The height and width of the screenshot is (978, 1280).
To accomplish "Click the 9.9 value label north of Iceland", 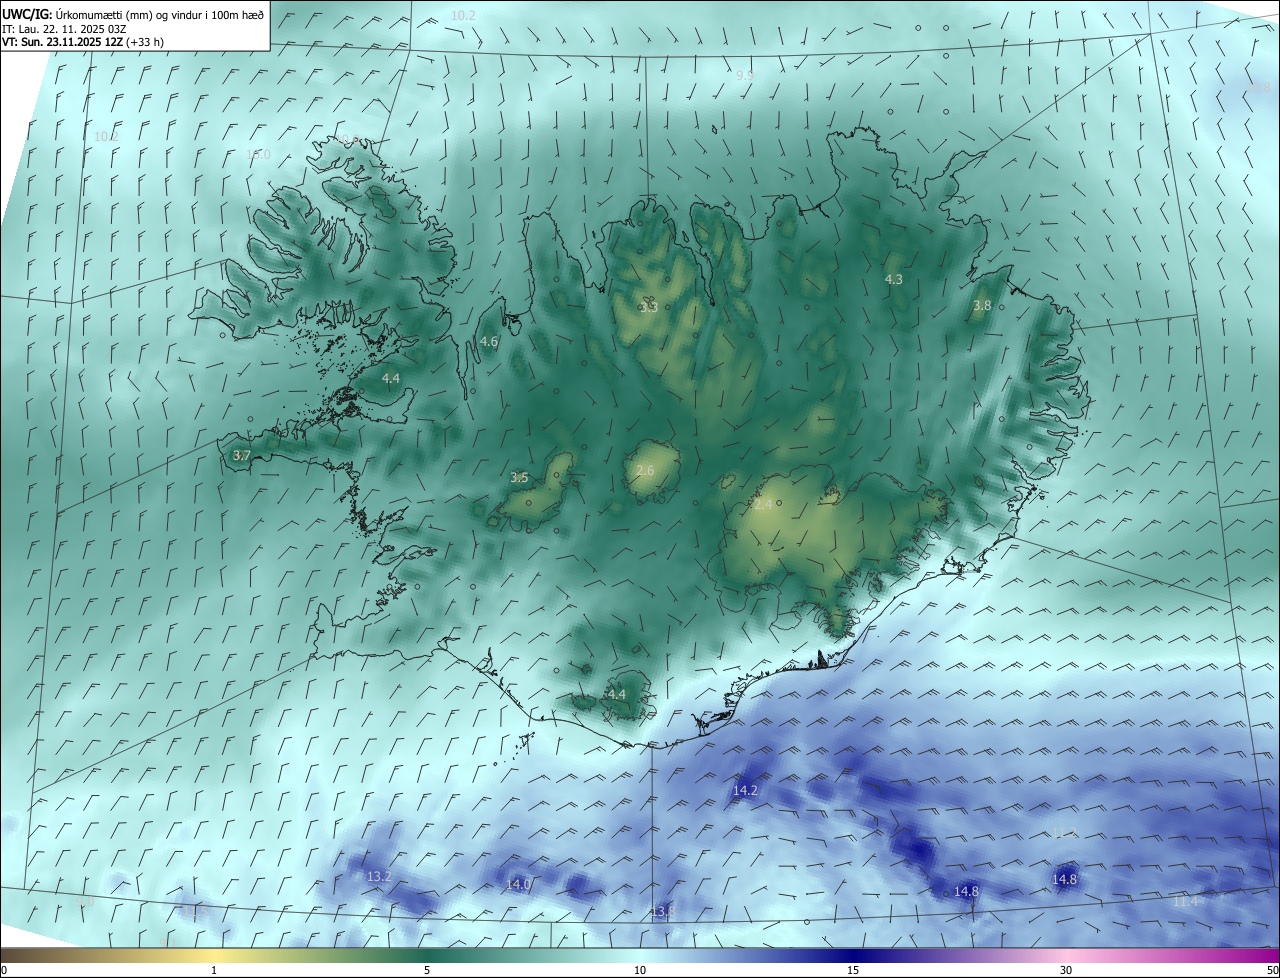I will coord(745,76).
